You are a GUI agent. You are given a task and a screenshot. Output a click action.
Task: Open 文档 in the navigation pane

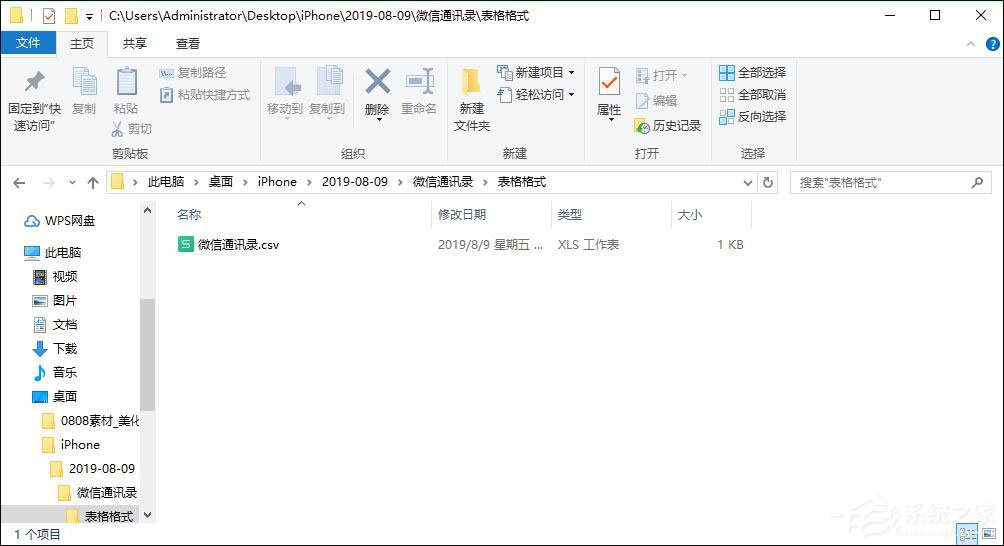[x=55, y=325]
